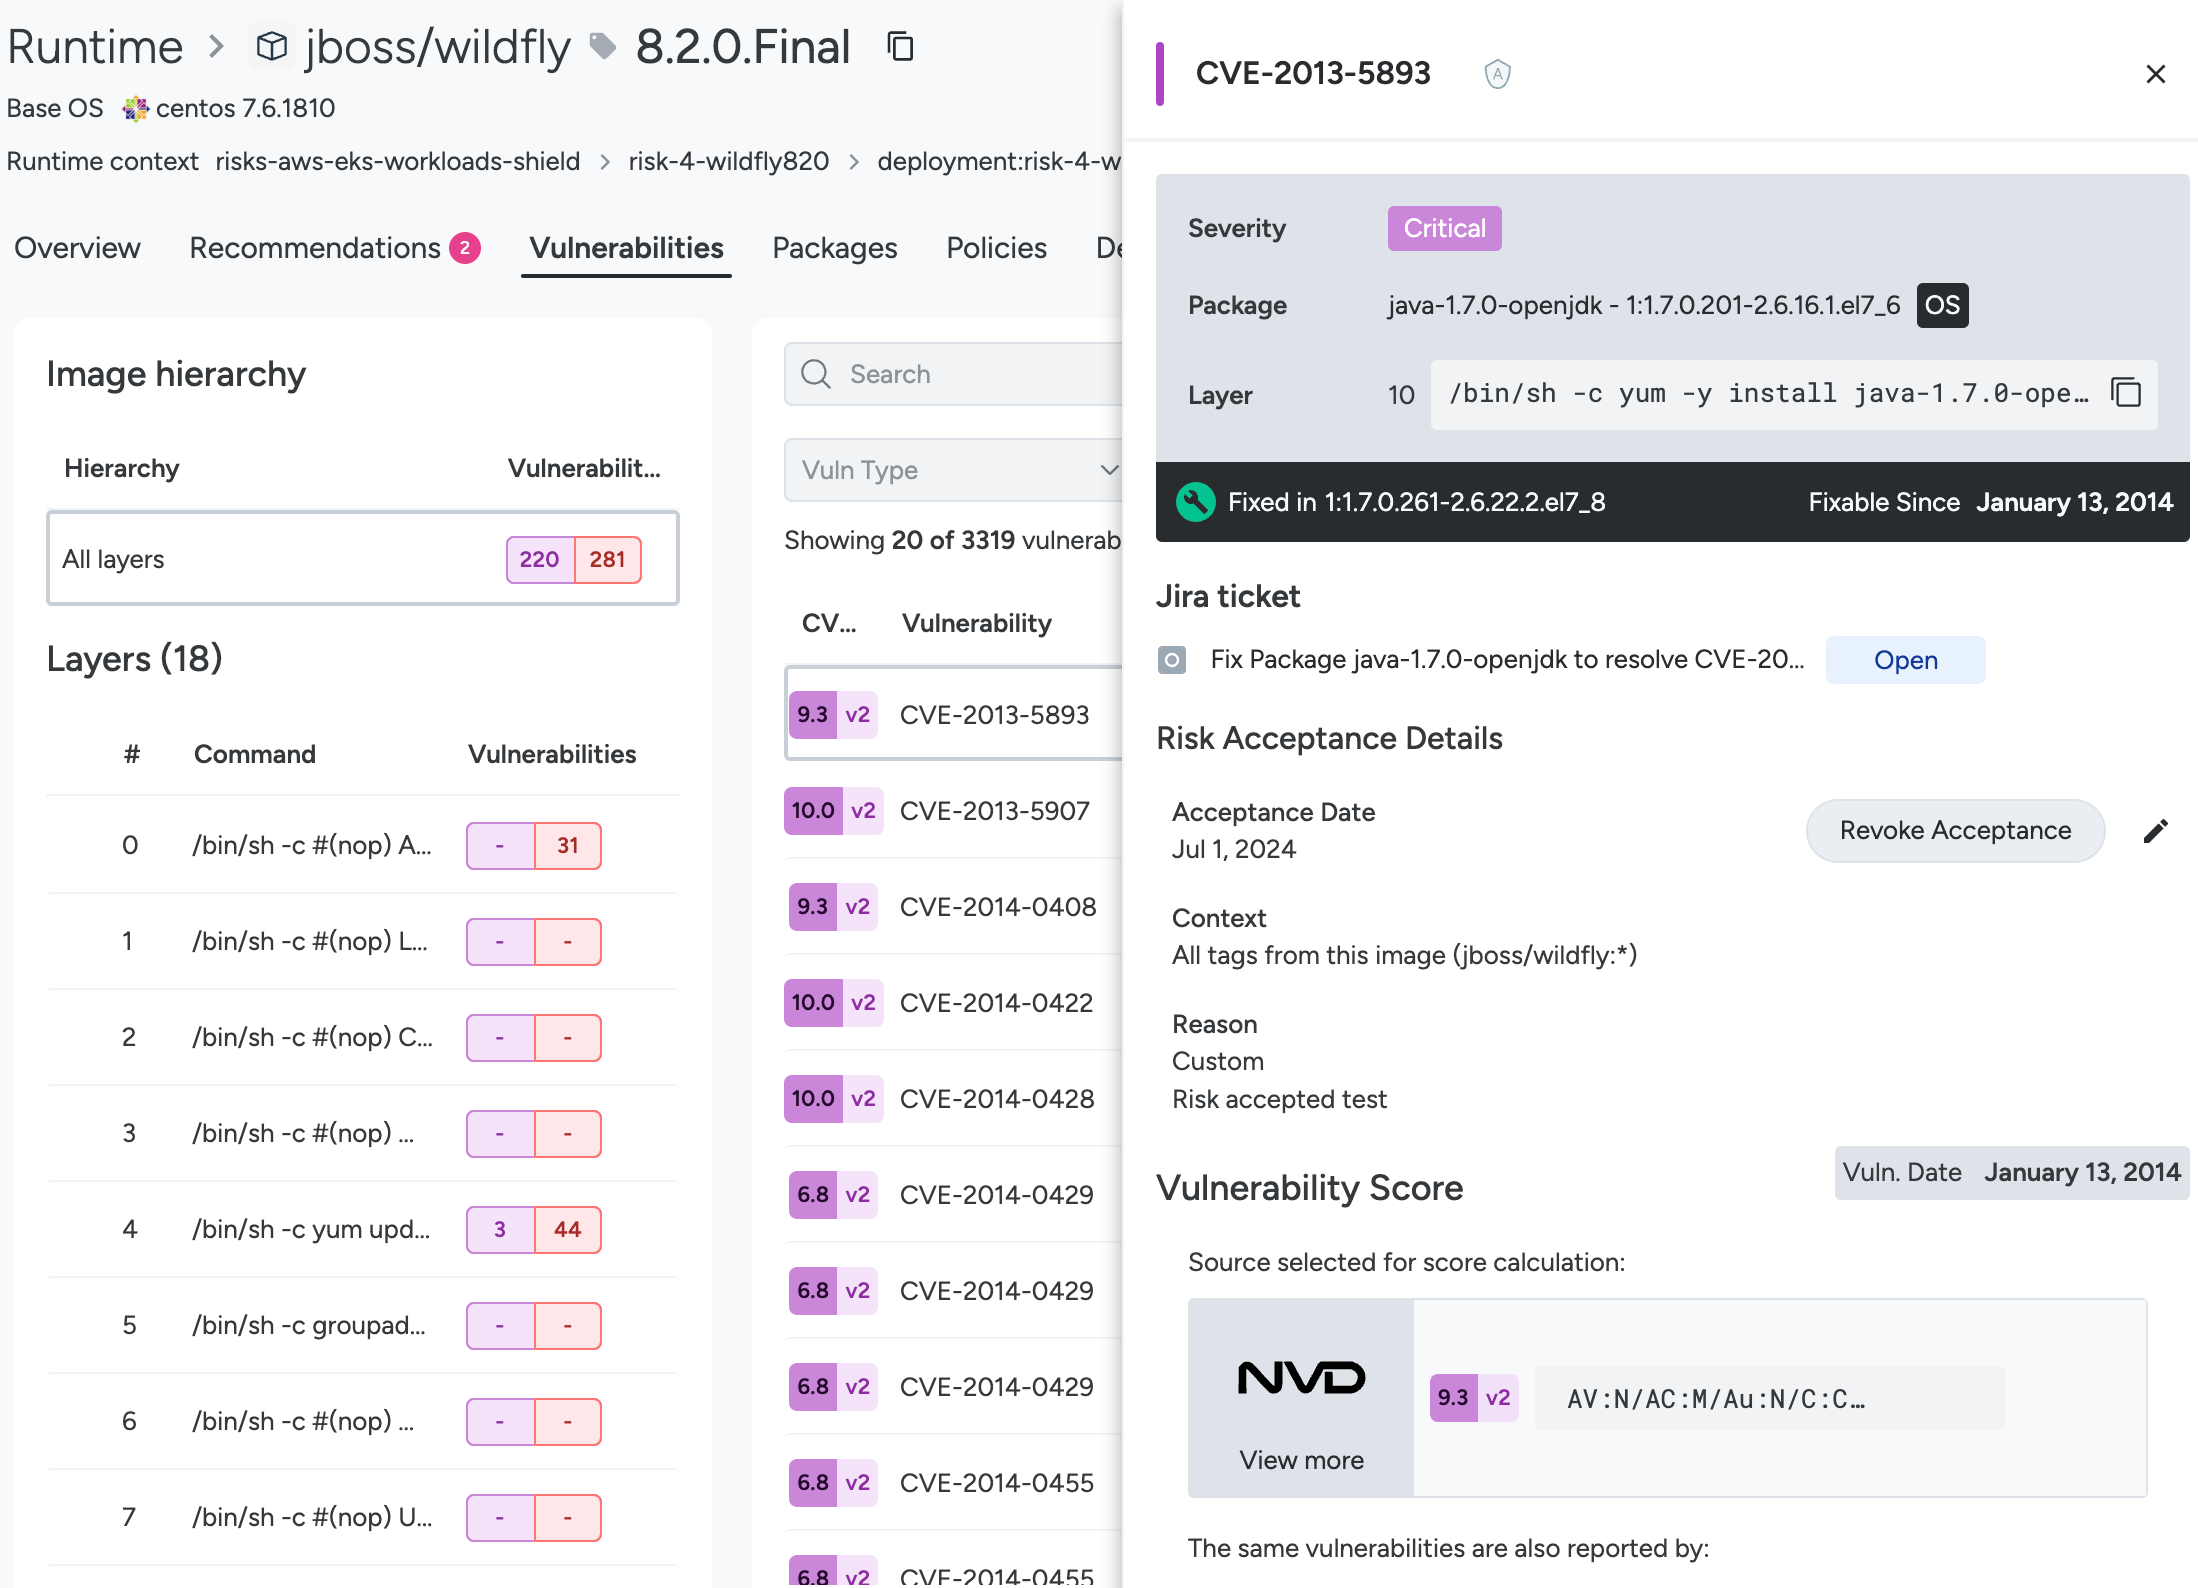Edit risk acceptance with pencil icon
The image size is (2198, 1588).
click(2155, 831)
